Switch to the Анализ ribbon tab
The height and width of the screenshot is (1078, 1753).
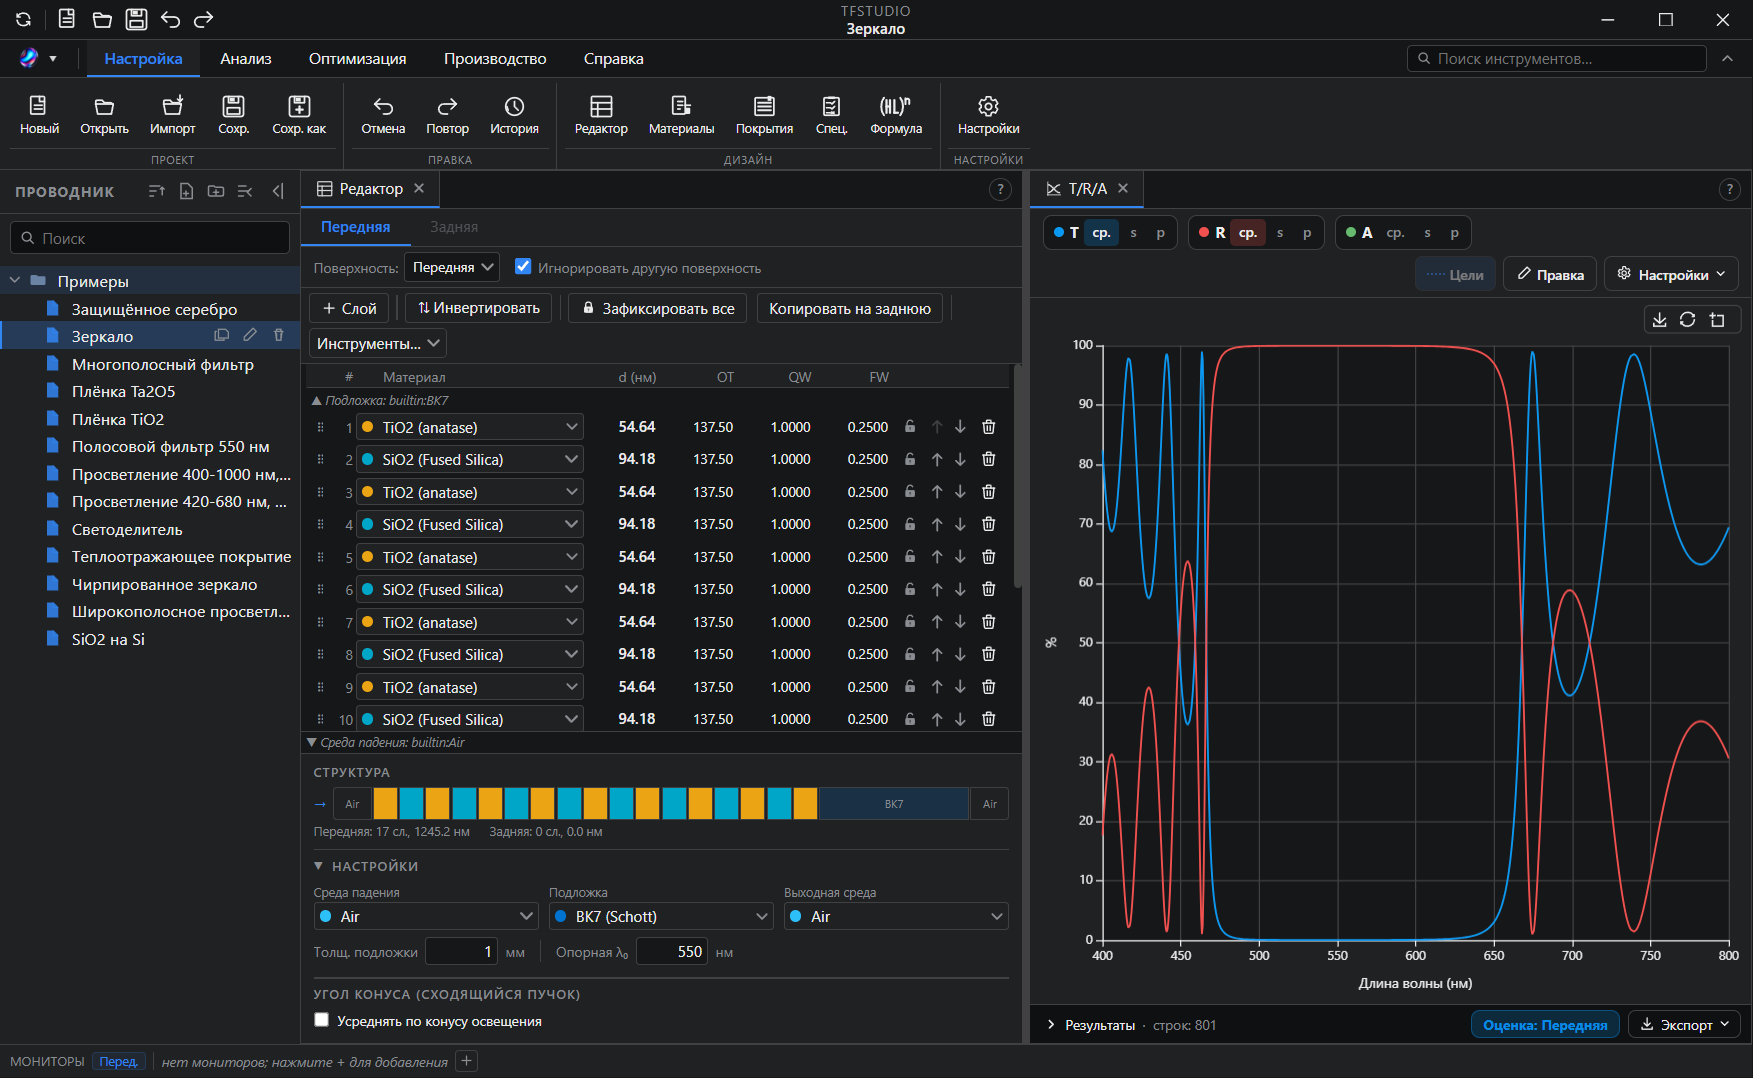tap(246, 59)
